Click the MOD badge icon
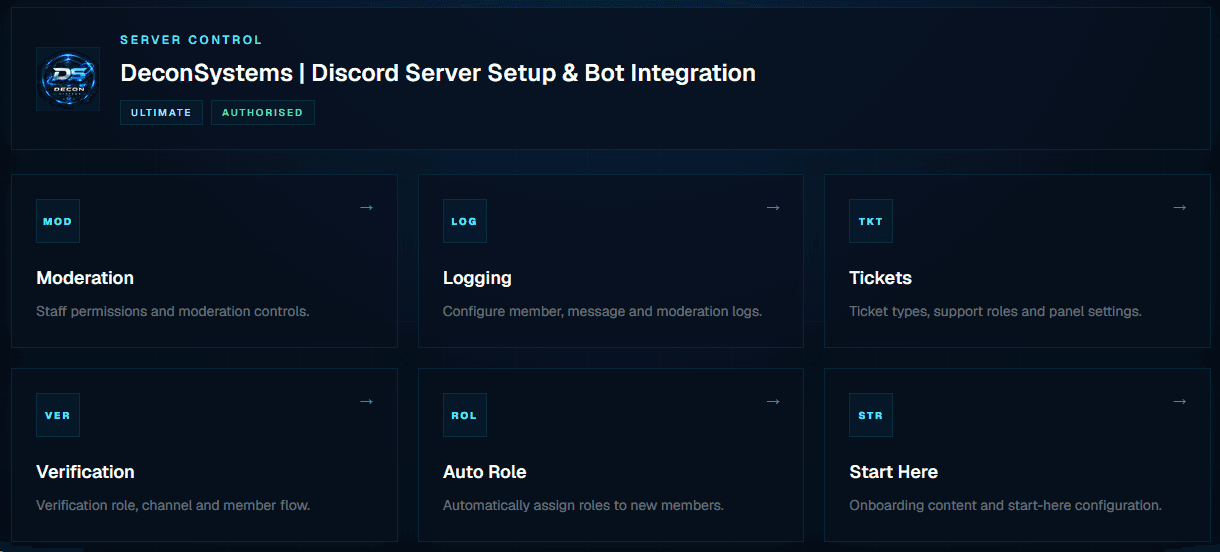The width and height of the screenshot is (1220, 552). tap(58, 221)
